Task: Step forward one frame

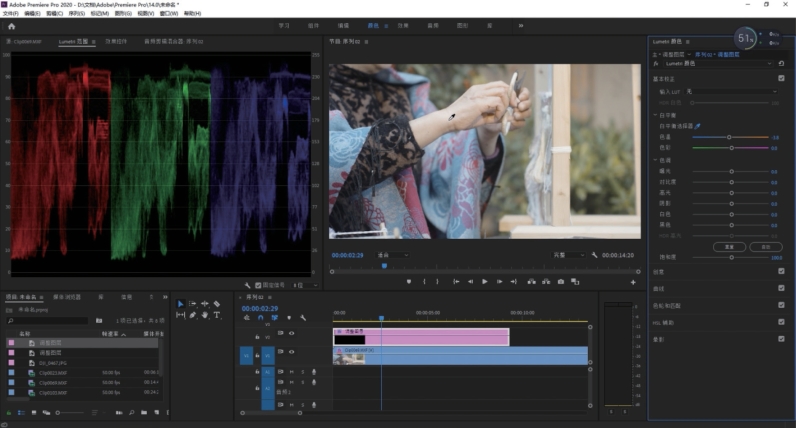Action: point(500,282)
